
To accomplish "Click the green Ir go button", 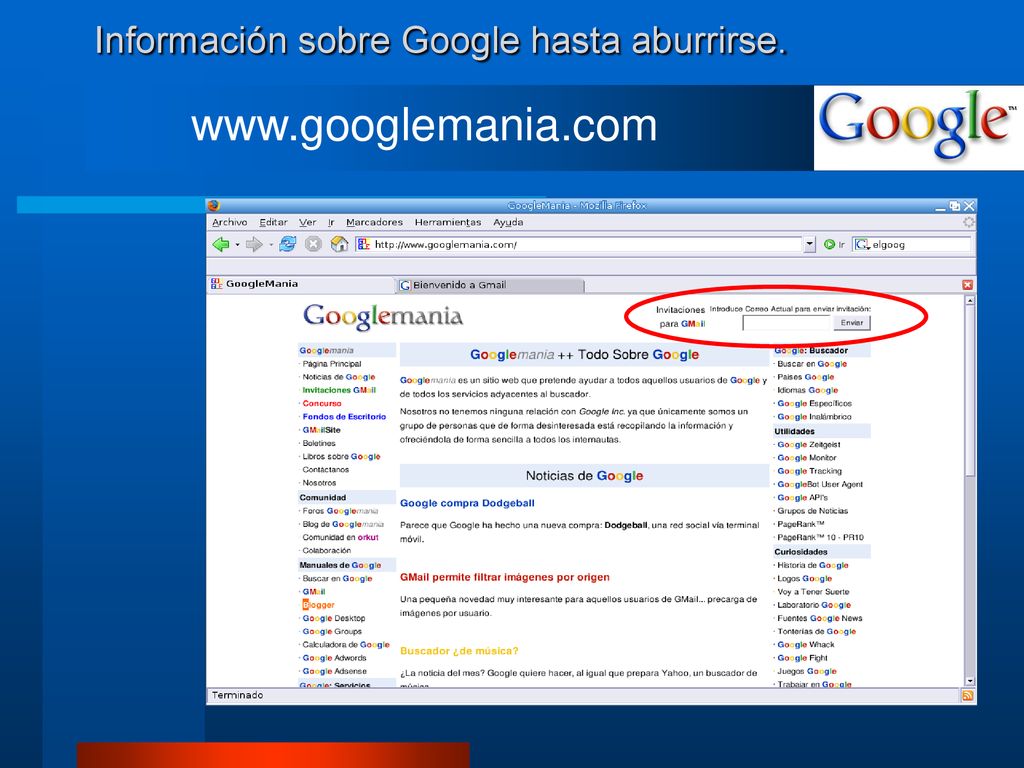I will (x=834, y=245).
